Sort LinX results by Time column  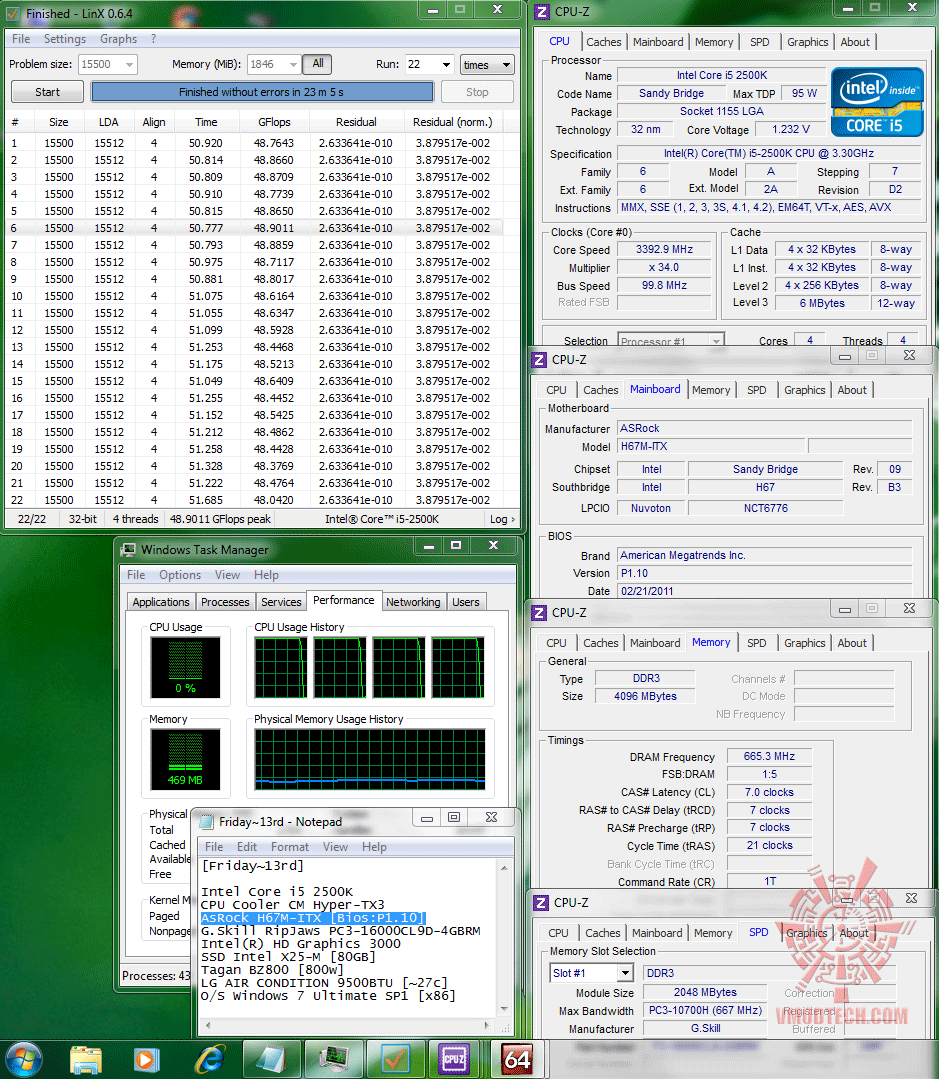(206, 122)
